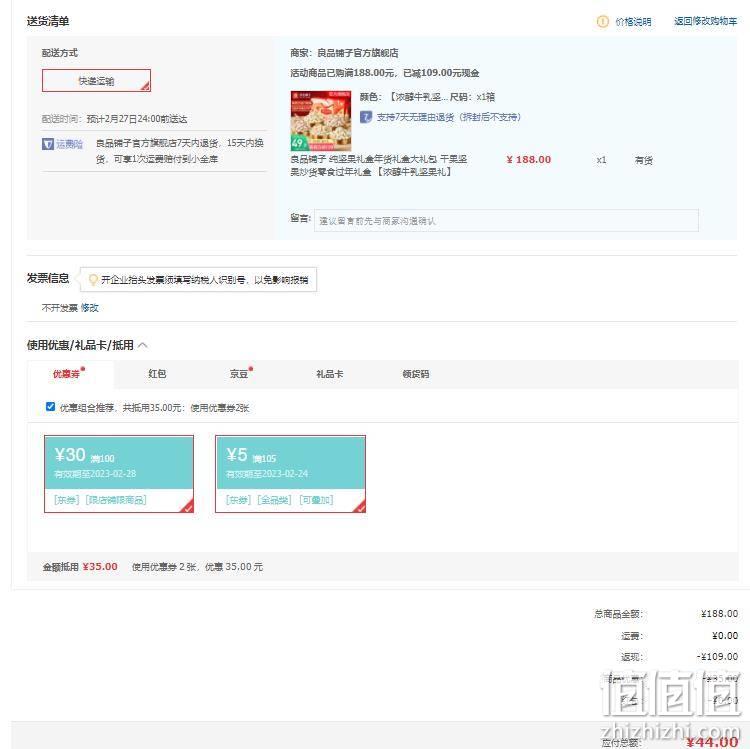This screenshot has width=750, height=749.
Task: Switch to the 红包 tab
Action: [157, 374]
